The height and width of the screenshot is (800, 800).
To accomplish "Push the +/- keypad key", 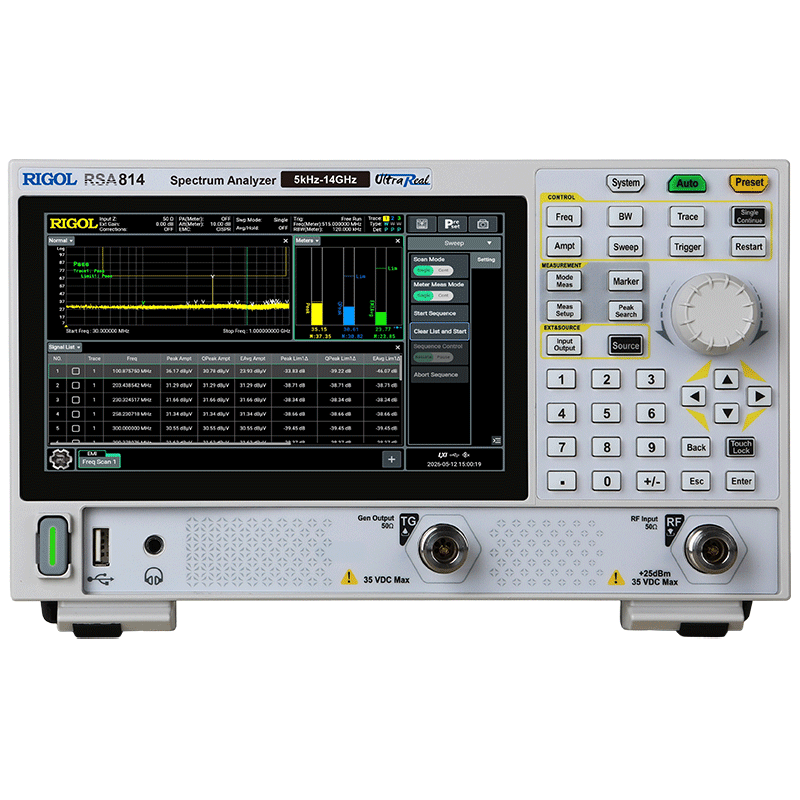I will click(x=651, y=481).
